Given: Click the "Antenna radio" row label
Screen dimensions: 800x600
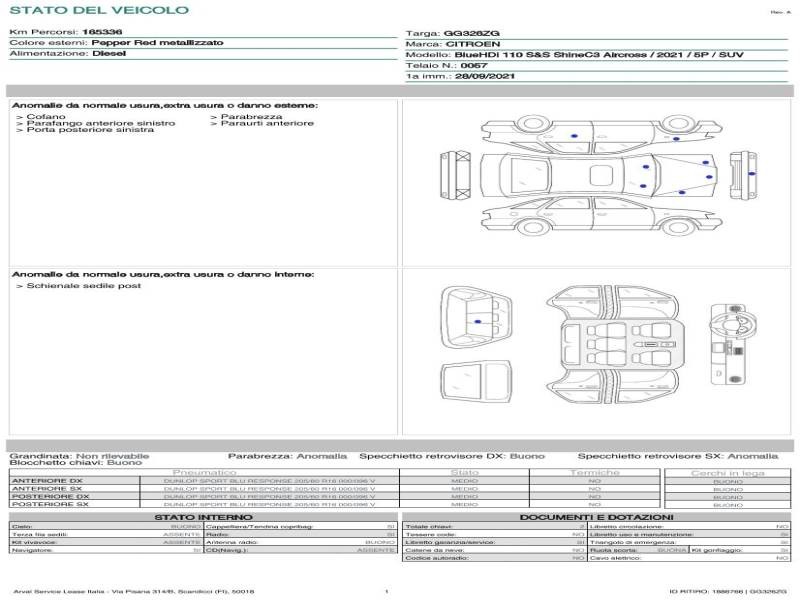Looking at the screenshot, I should (x=233, y=542).
